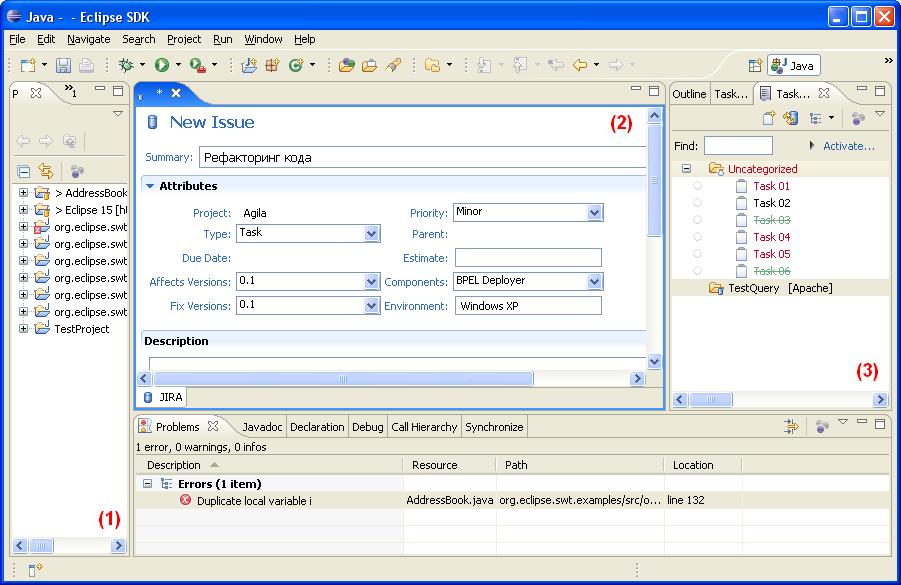This screenshot has height=585, width=901.
Task: Click the New Task icon in Task List
Action: click(768, 118)
